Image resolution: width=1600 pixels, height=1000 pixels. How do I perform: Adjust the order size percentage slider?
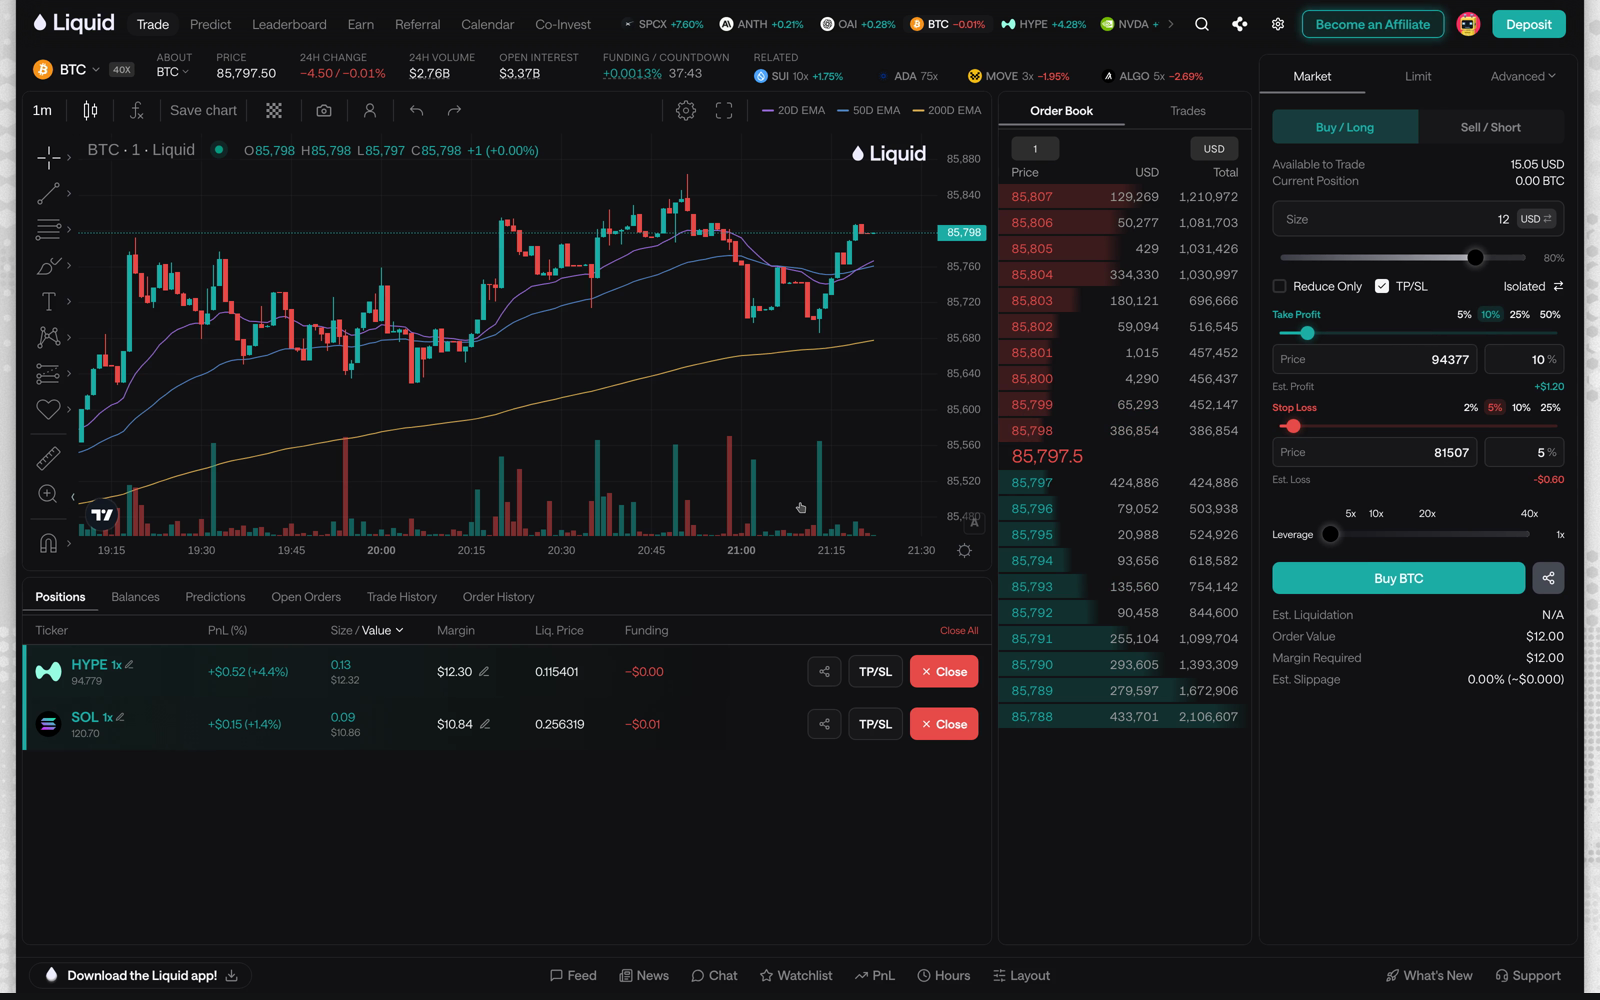coord(1475,258)
